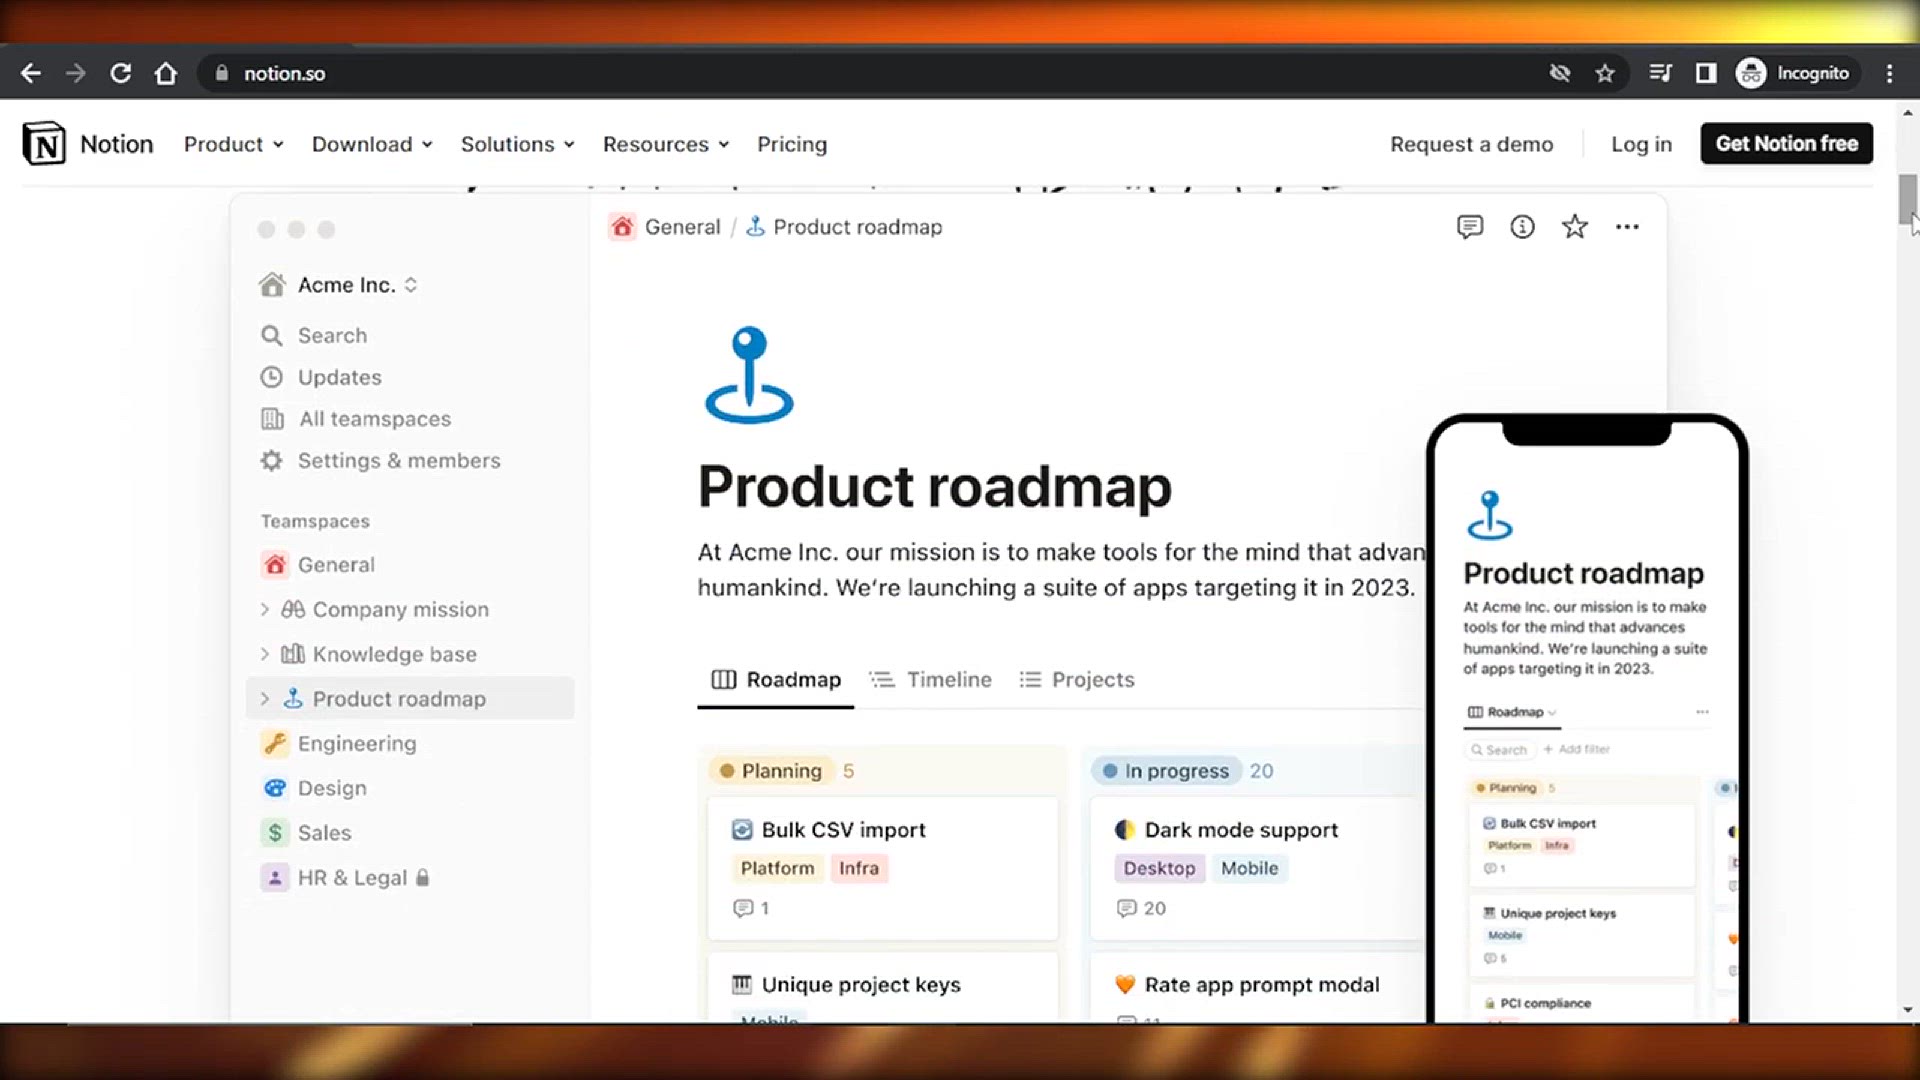The width and height of the screenshot is (1920, 1080).
Task: Bookmark this page with the star icon
Action: 1605,73
